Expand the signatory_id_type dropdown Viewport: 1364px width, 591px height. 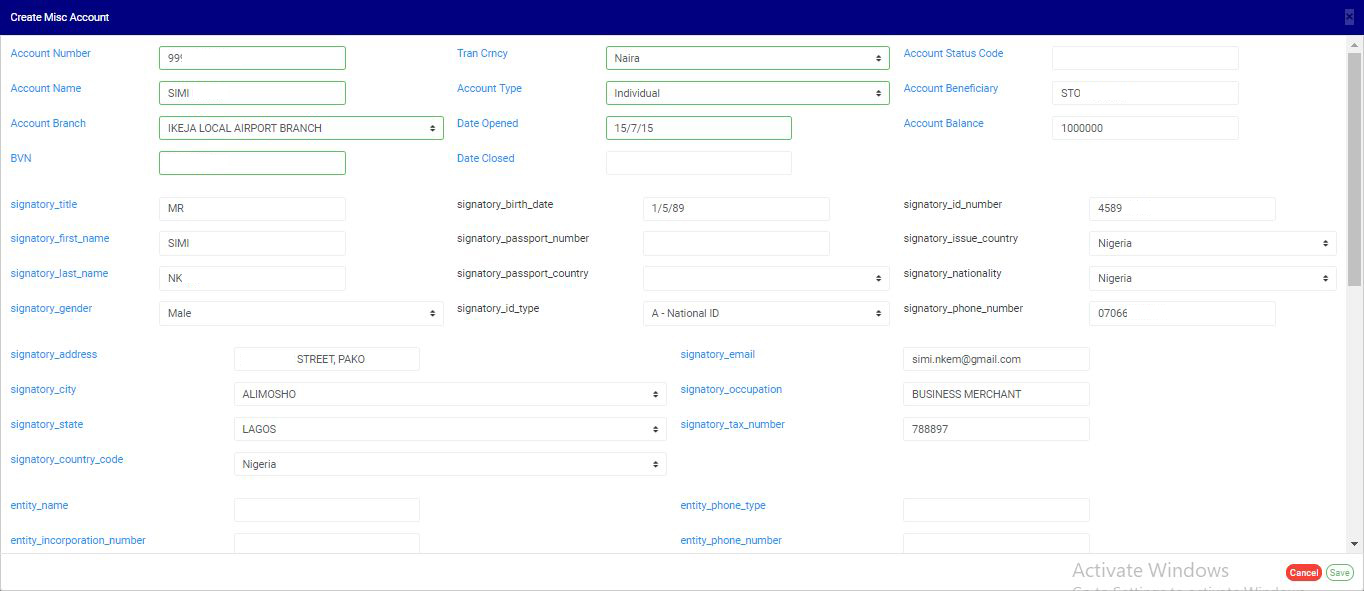765,313
